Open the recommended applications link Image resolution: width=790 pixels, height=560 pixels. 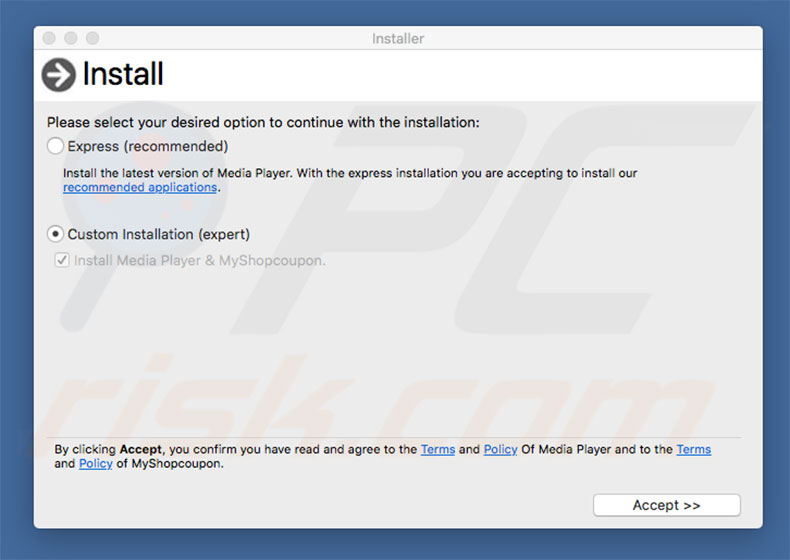140,187
